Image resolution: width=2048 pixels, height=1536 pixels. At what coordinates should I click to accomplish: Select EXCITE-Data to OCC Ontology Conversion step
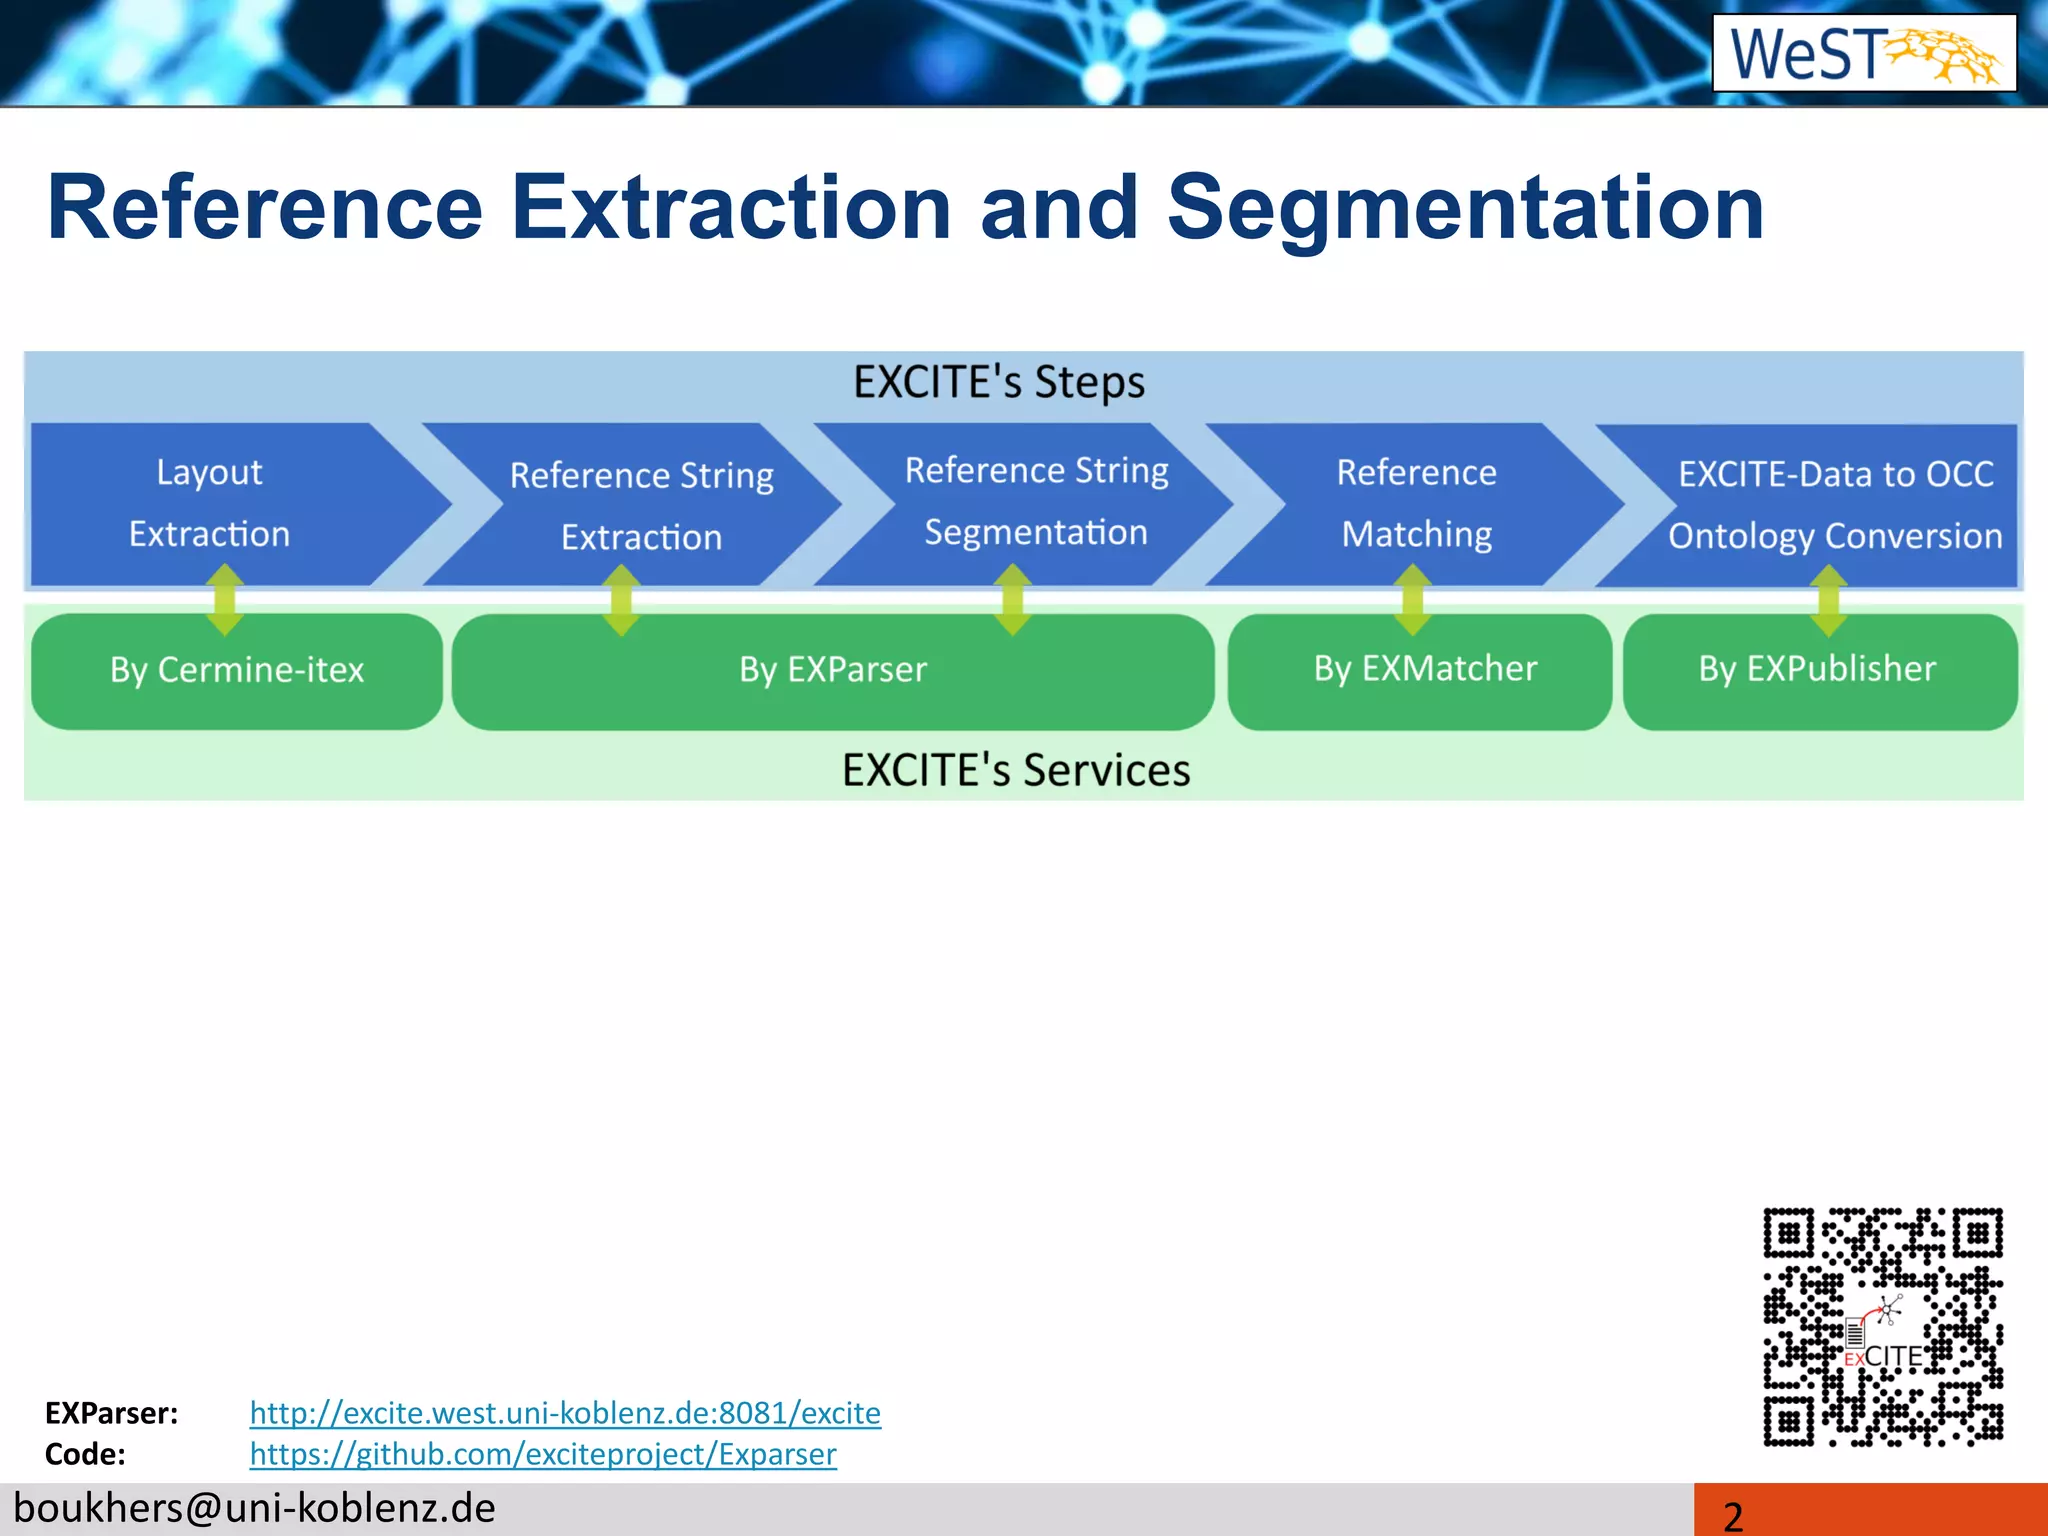coord(1835,505)
